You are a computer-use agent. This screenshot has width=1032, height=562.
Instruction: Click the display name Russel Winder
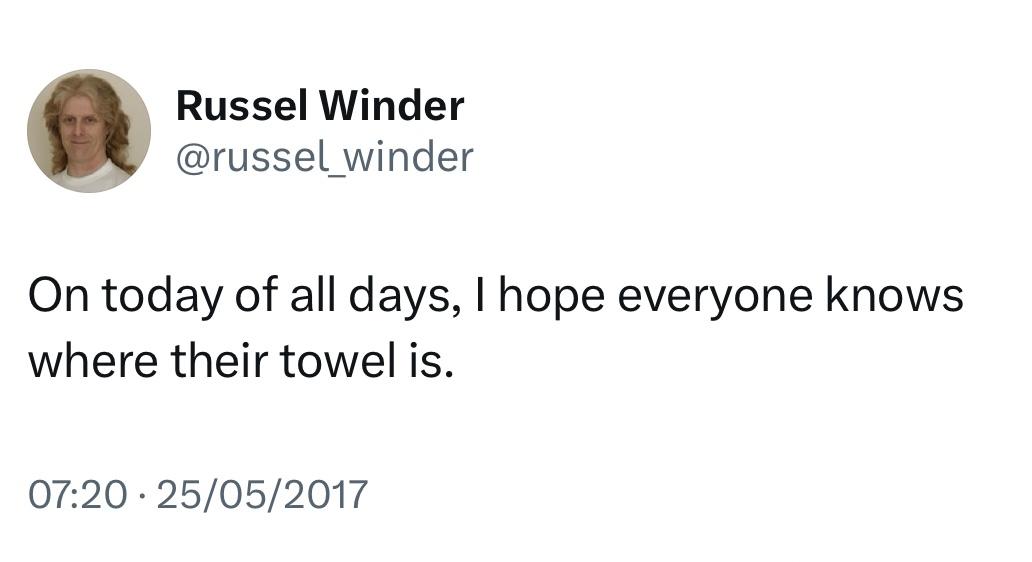(320, 106)
